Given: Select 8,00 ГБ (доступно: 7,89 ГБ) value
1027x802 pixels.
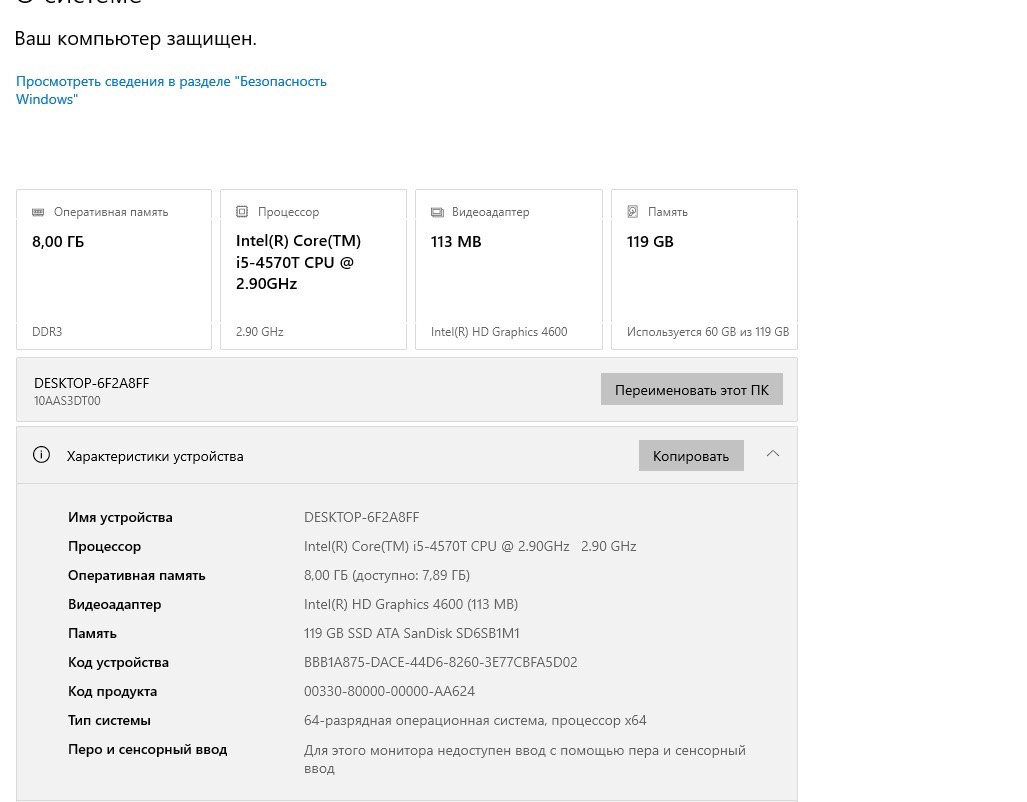Looking at the screenshot, I should pyautogui.click(x=386, y=575).
